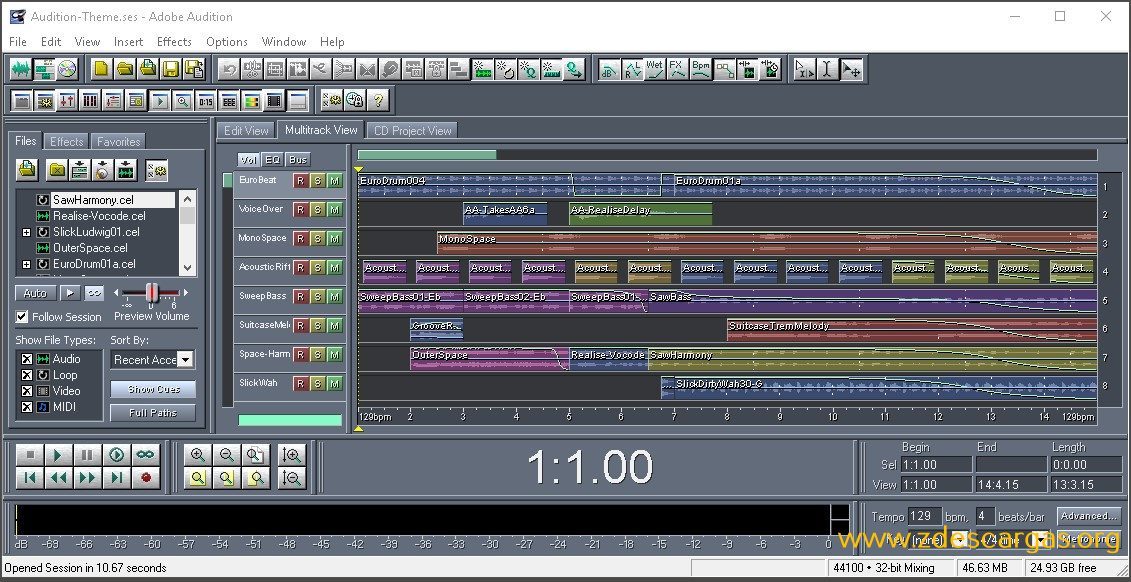The image size is (1131, 582).
Task: Click the Go to Beginning transport button
Action: 30,477
